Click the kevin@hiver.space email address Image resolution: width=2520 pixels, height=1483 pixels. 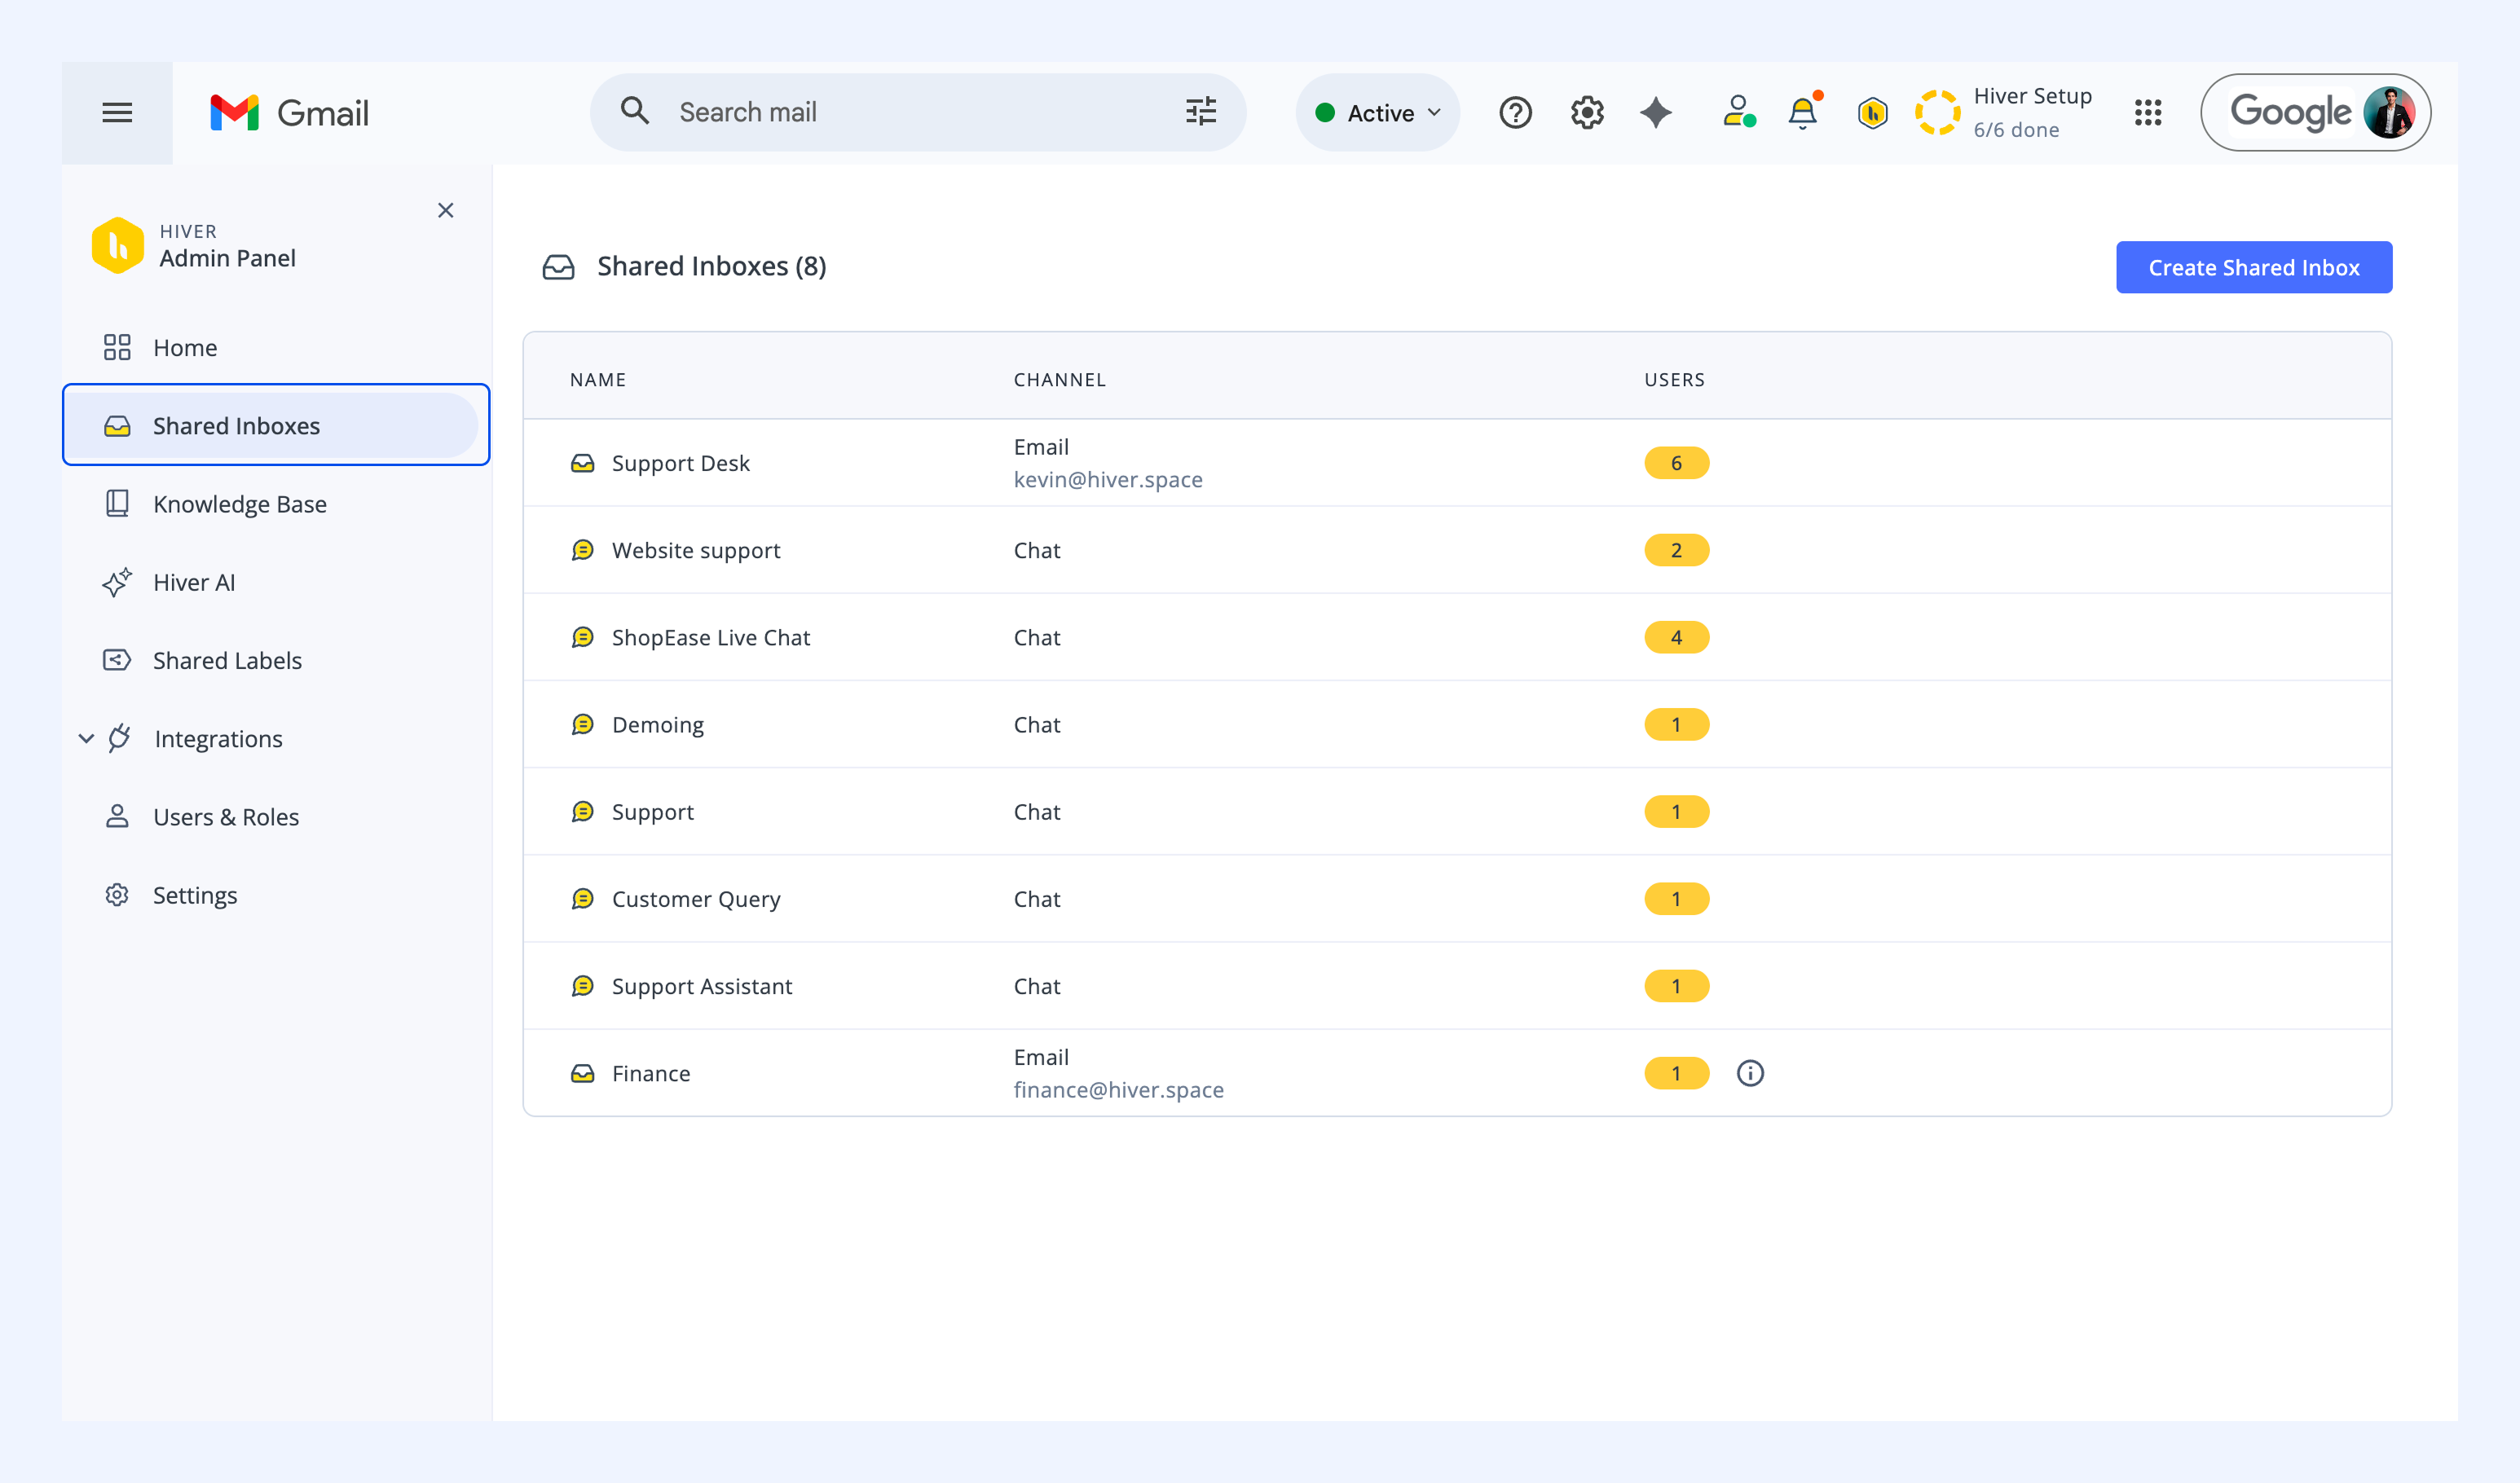(x=1108, y=480)
